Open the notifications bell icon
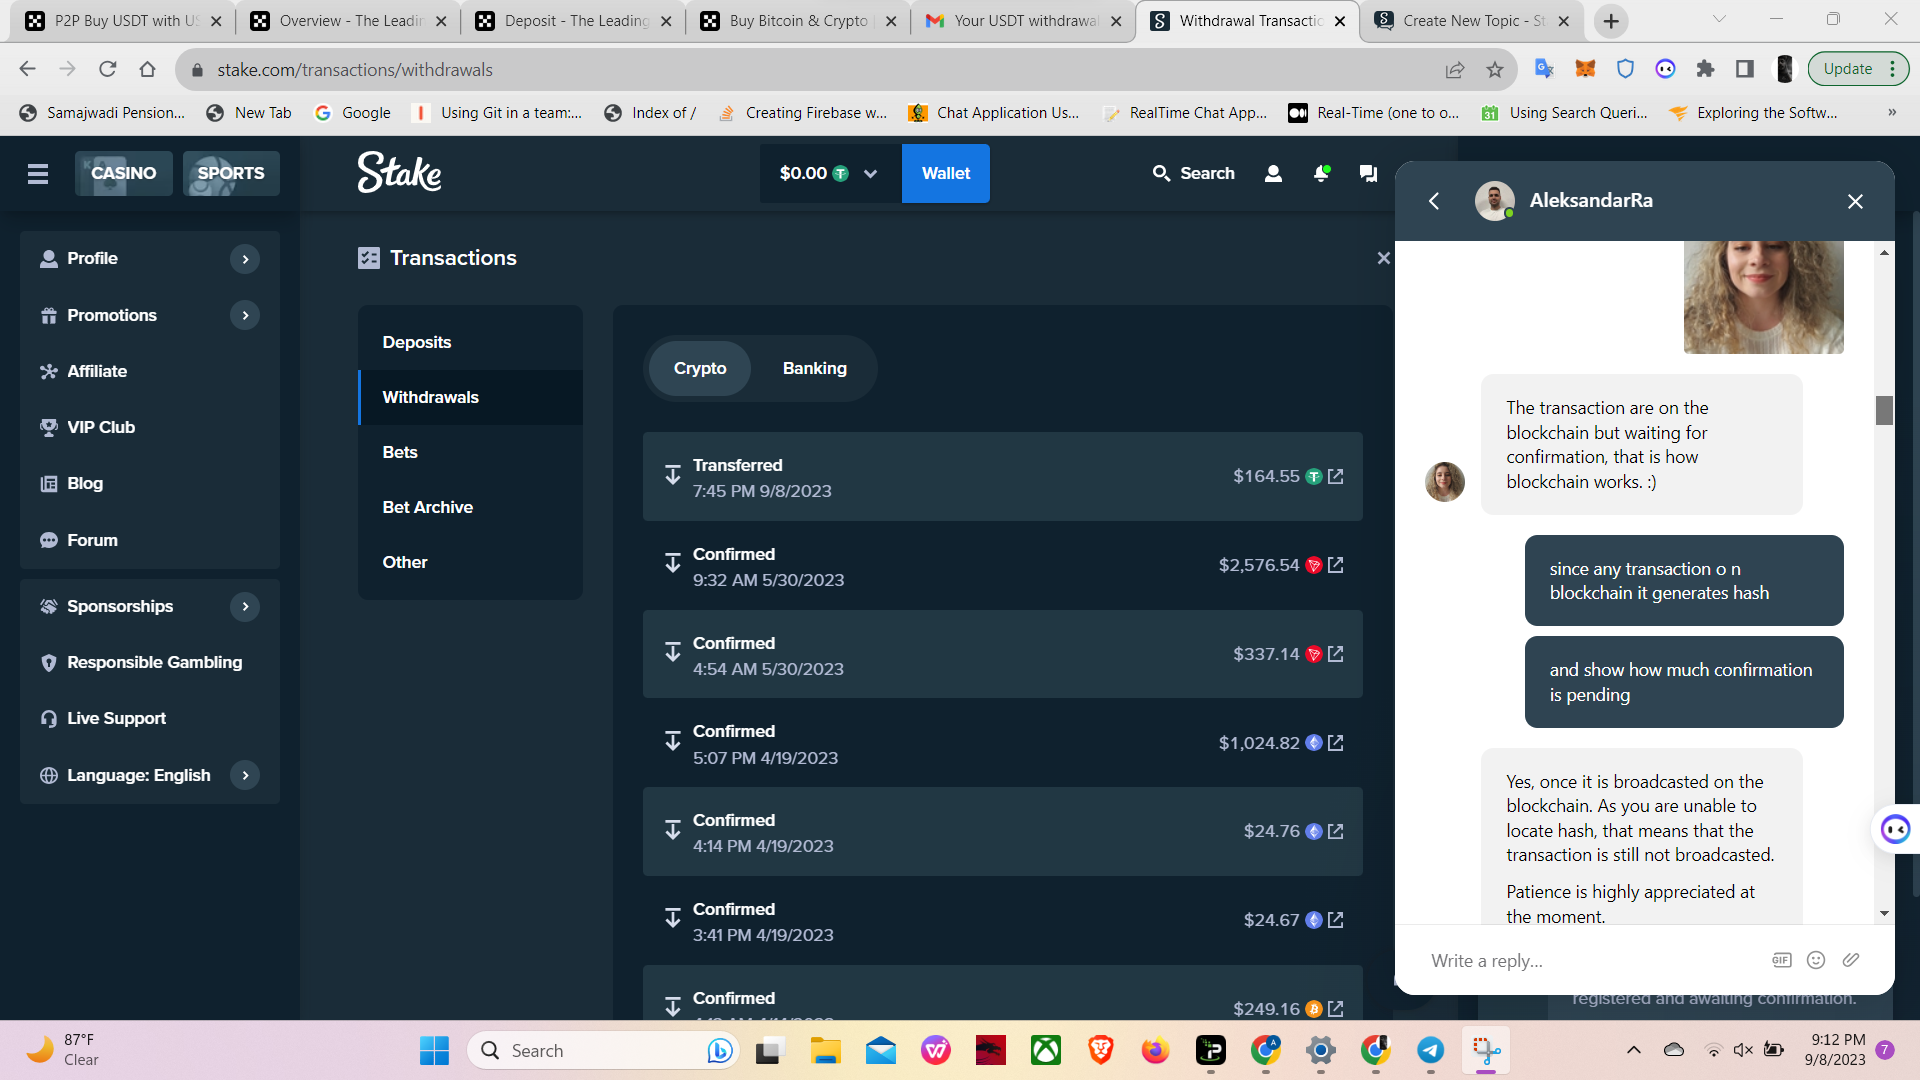Screen dimensions: 1920x1080 [x=1321, y=173]
